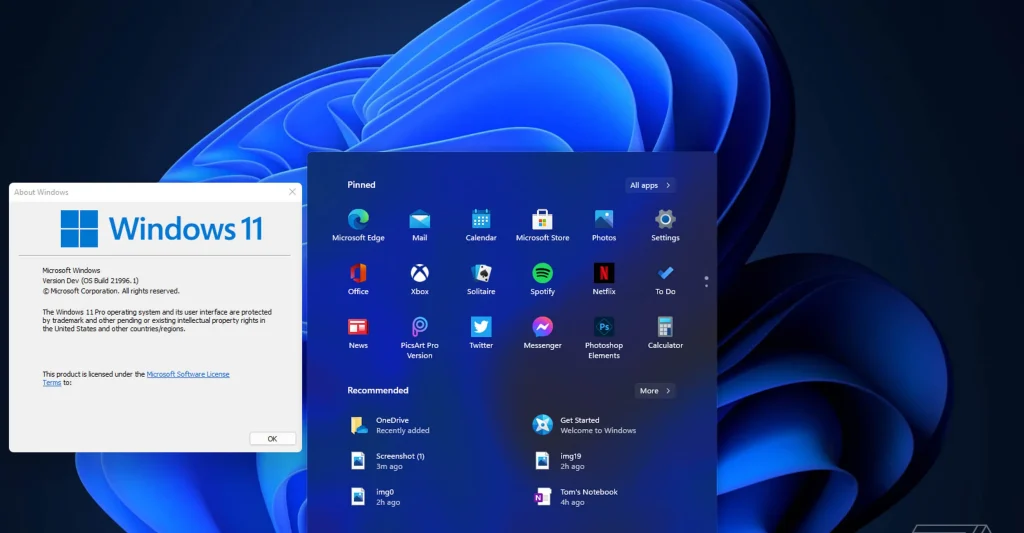Launch the Calculator app
The height and width of the screenshot is (533, 1024).
coord(665,327)
